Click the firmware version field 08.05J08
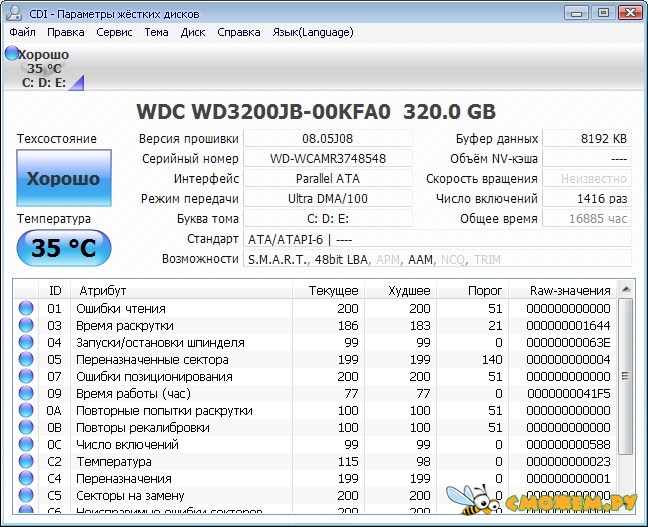This screenshot has height=527, width=648. click(328, 138)
